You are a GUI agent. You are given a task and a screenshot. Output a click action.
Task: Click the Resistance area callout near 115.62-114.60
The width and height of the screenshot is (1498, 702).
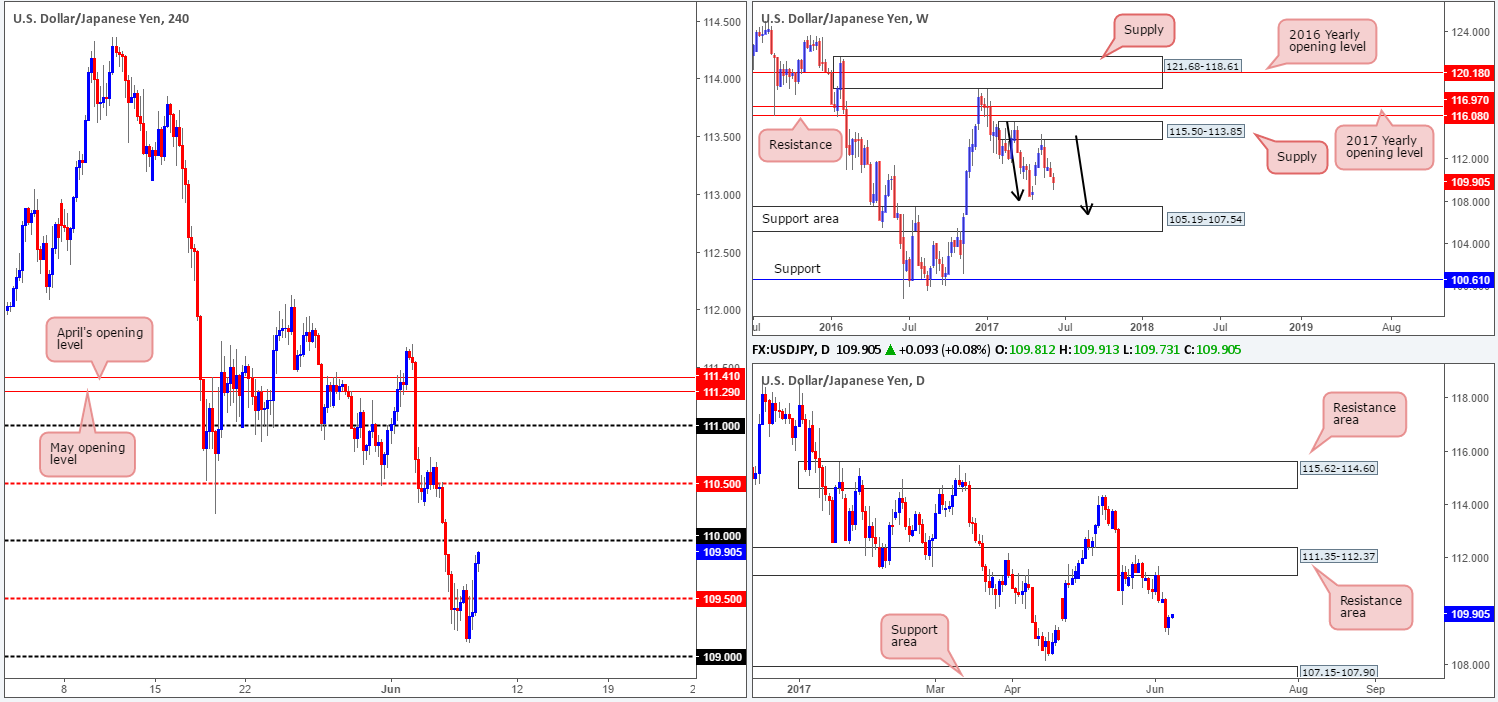pos(1364,416)
